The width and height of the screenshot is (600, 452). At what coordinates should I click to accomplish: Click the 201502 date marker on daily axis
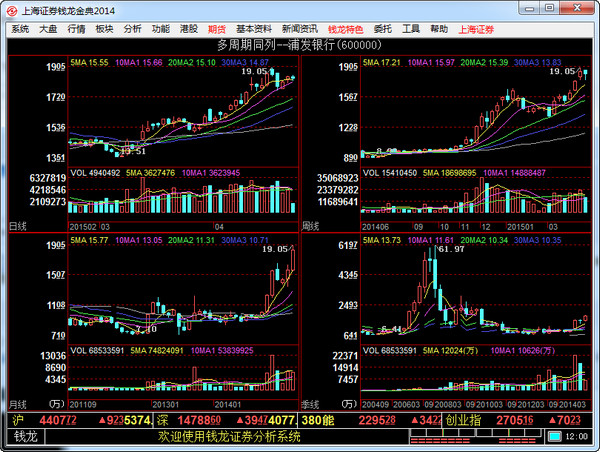coord(83,227)
